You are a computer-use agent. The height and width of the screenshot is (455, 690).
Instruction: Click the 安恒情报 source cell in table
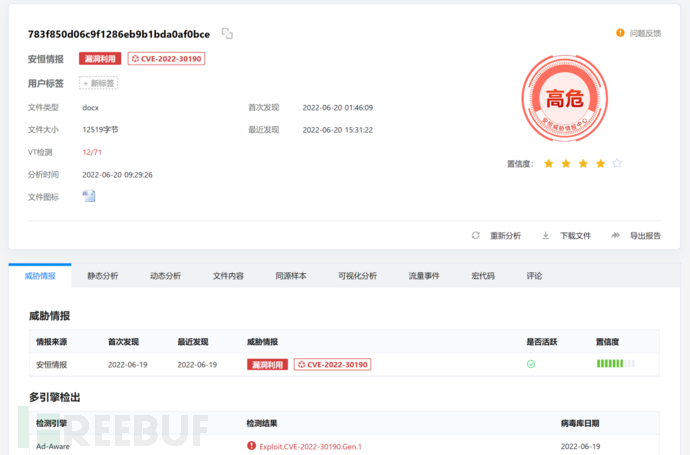click(51, 364)
